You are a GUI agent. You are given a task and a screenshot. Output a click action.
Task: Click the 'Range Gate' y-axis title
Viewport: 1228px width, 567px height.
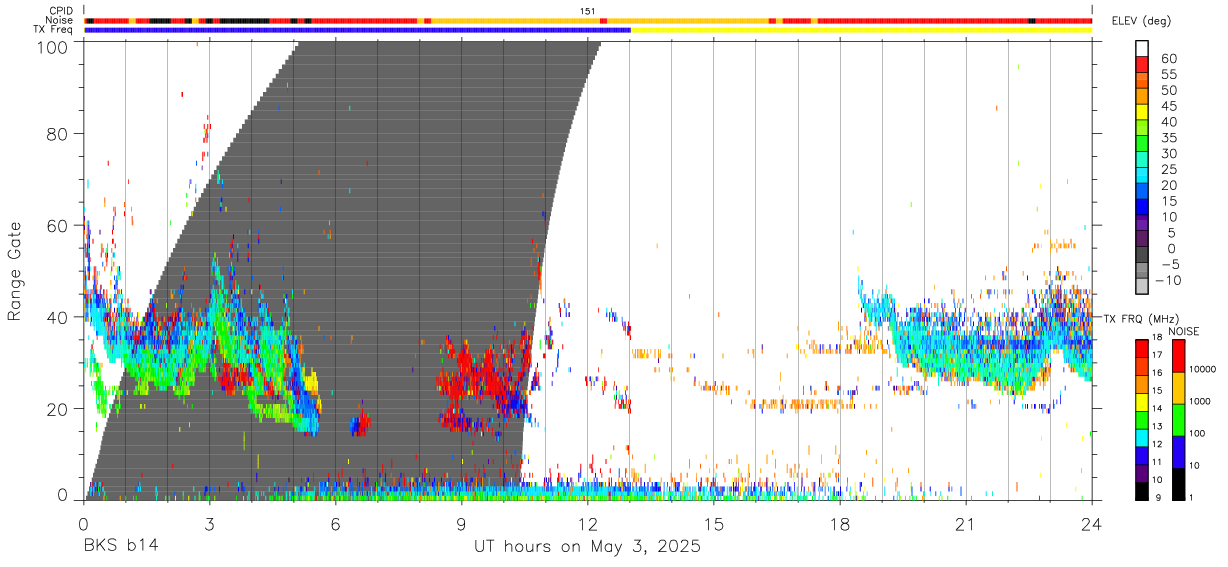15,271
